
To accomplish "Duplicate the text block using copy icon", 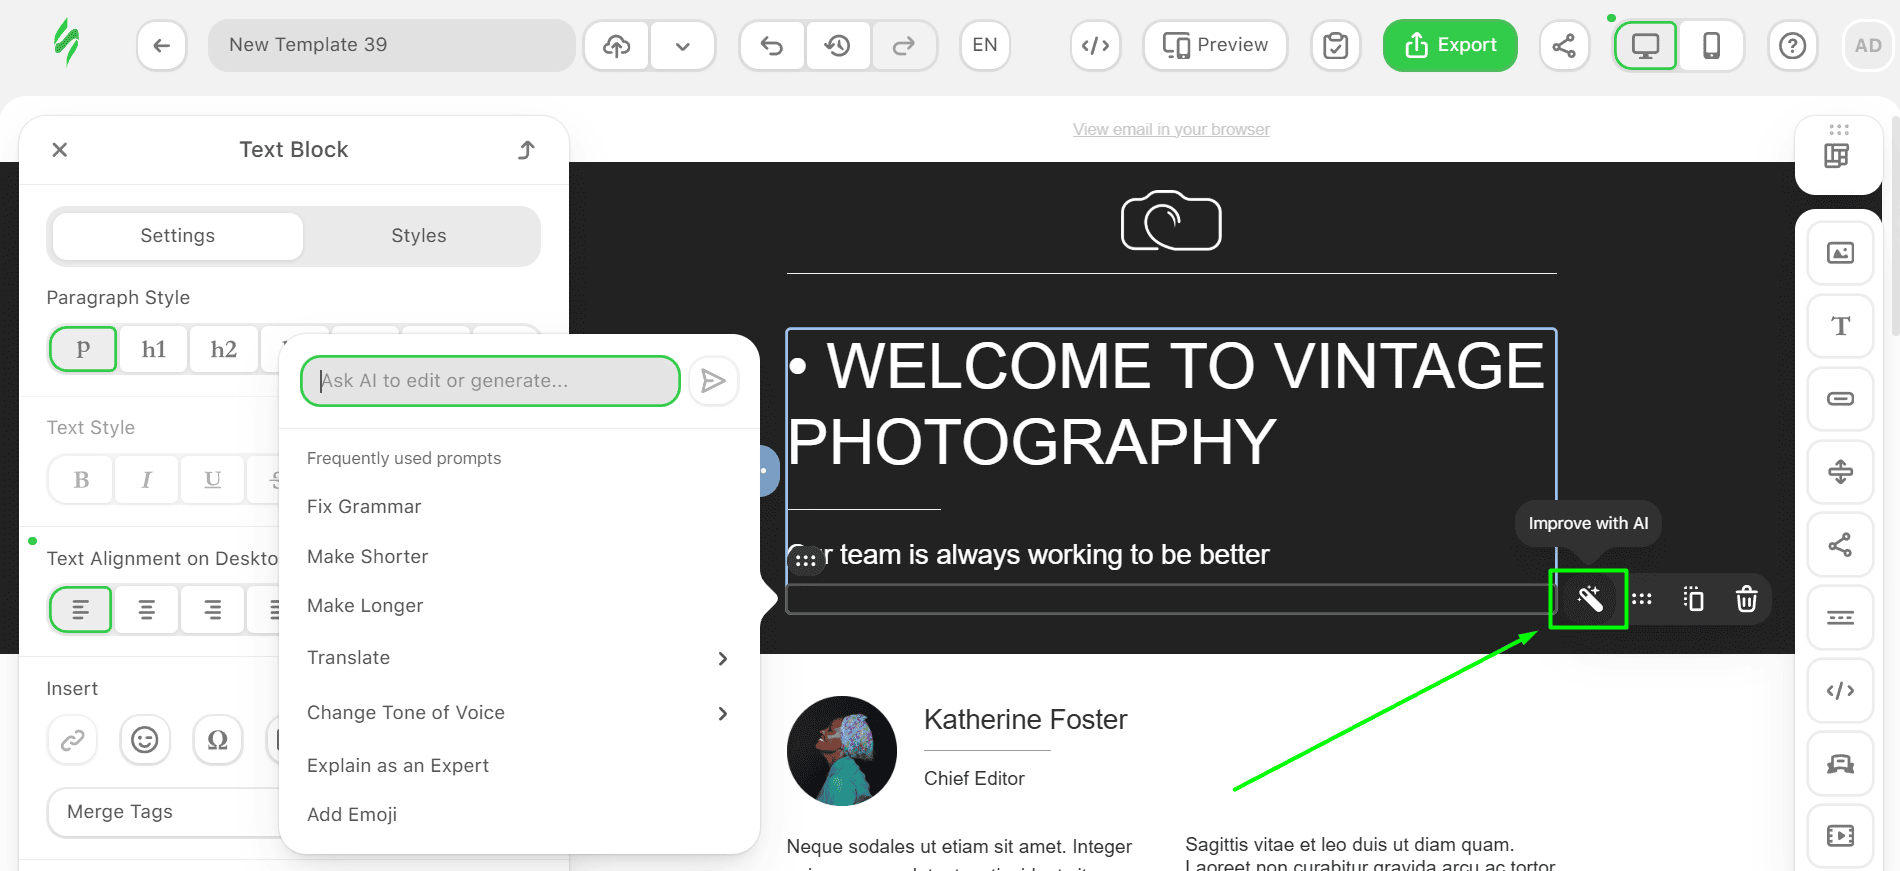I will [x=1693, y=599].
